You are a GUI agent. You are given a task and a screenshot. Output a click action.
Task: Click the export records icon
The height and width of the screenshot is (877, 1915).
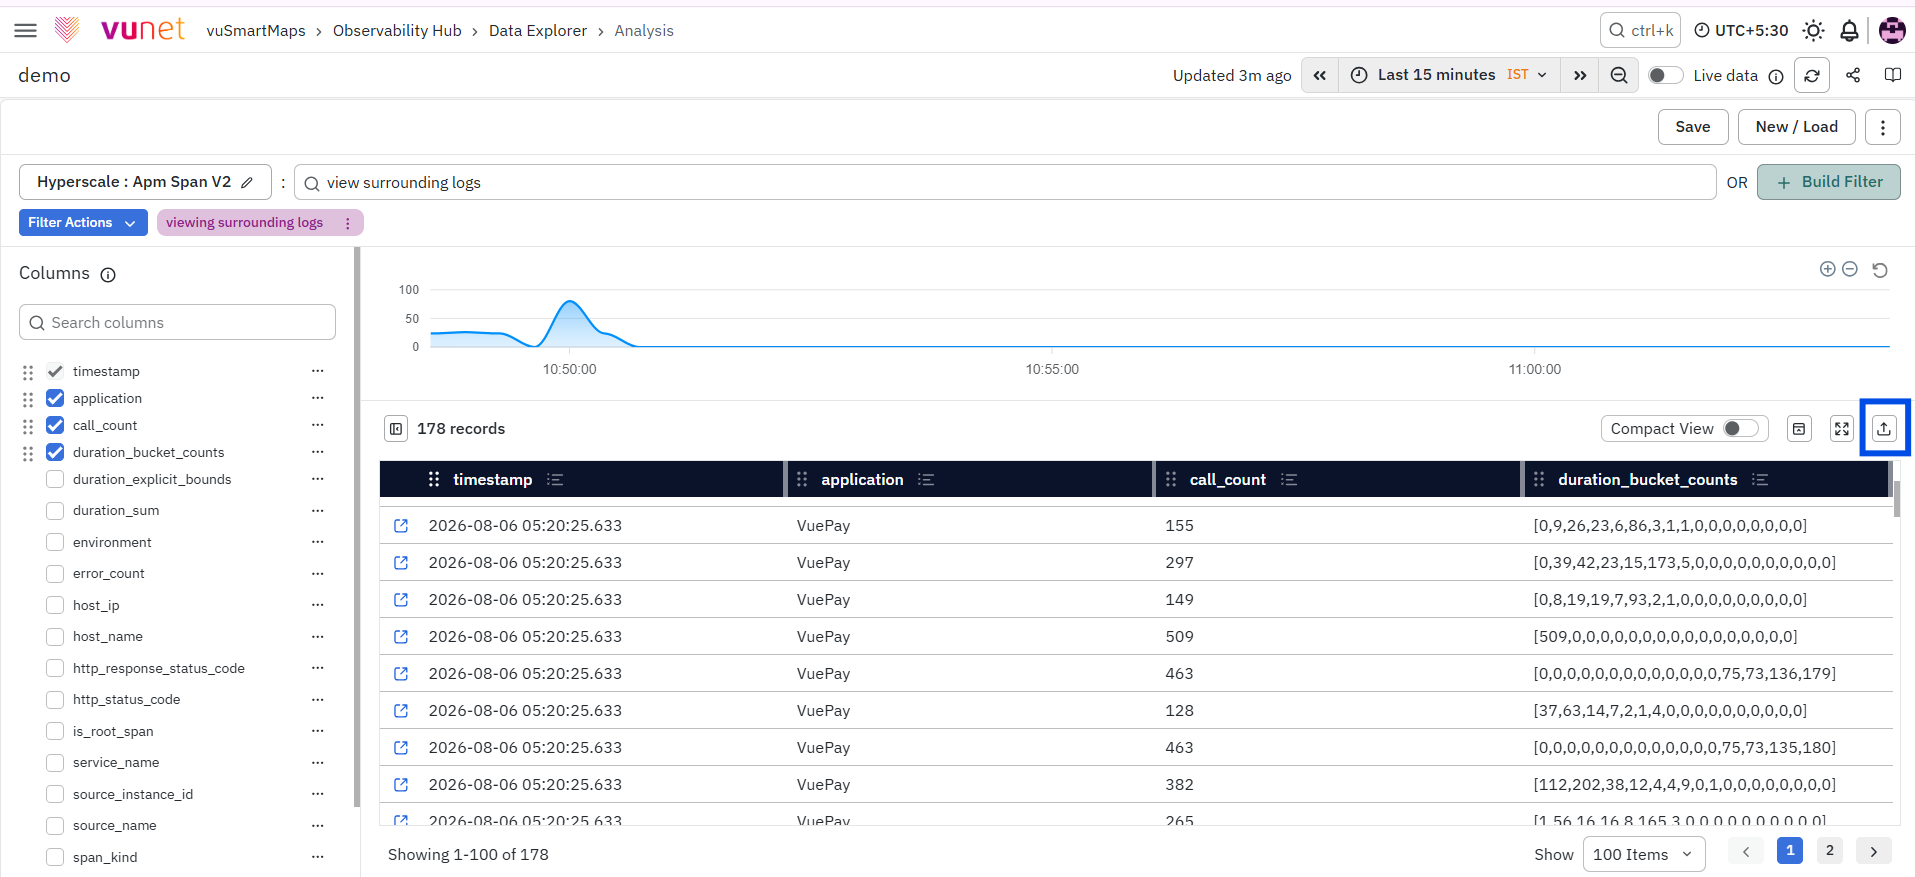[x=1884, y=429]
